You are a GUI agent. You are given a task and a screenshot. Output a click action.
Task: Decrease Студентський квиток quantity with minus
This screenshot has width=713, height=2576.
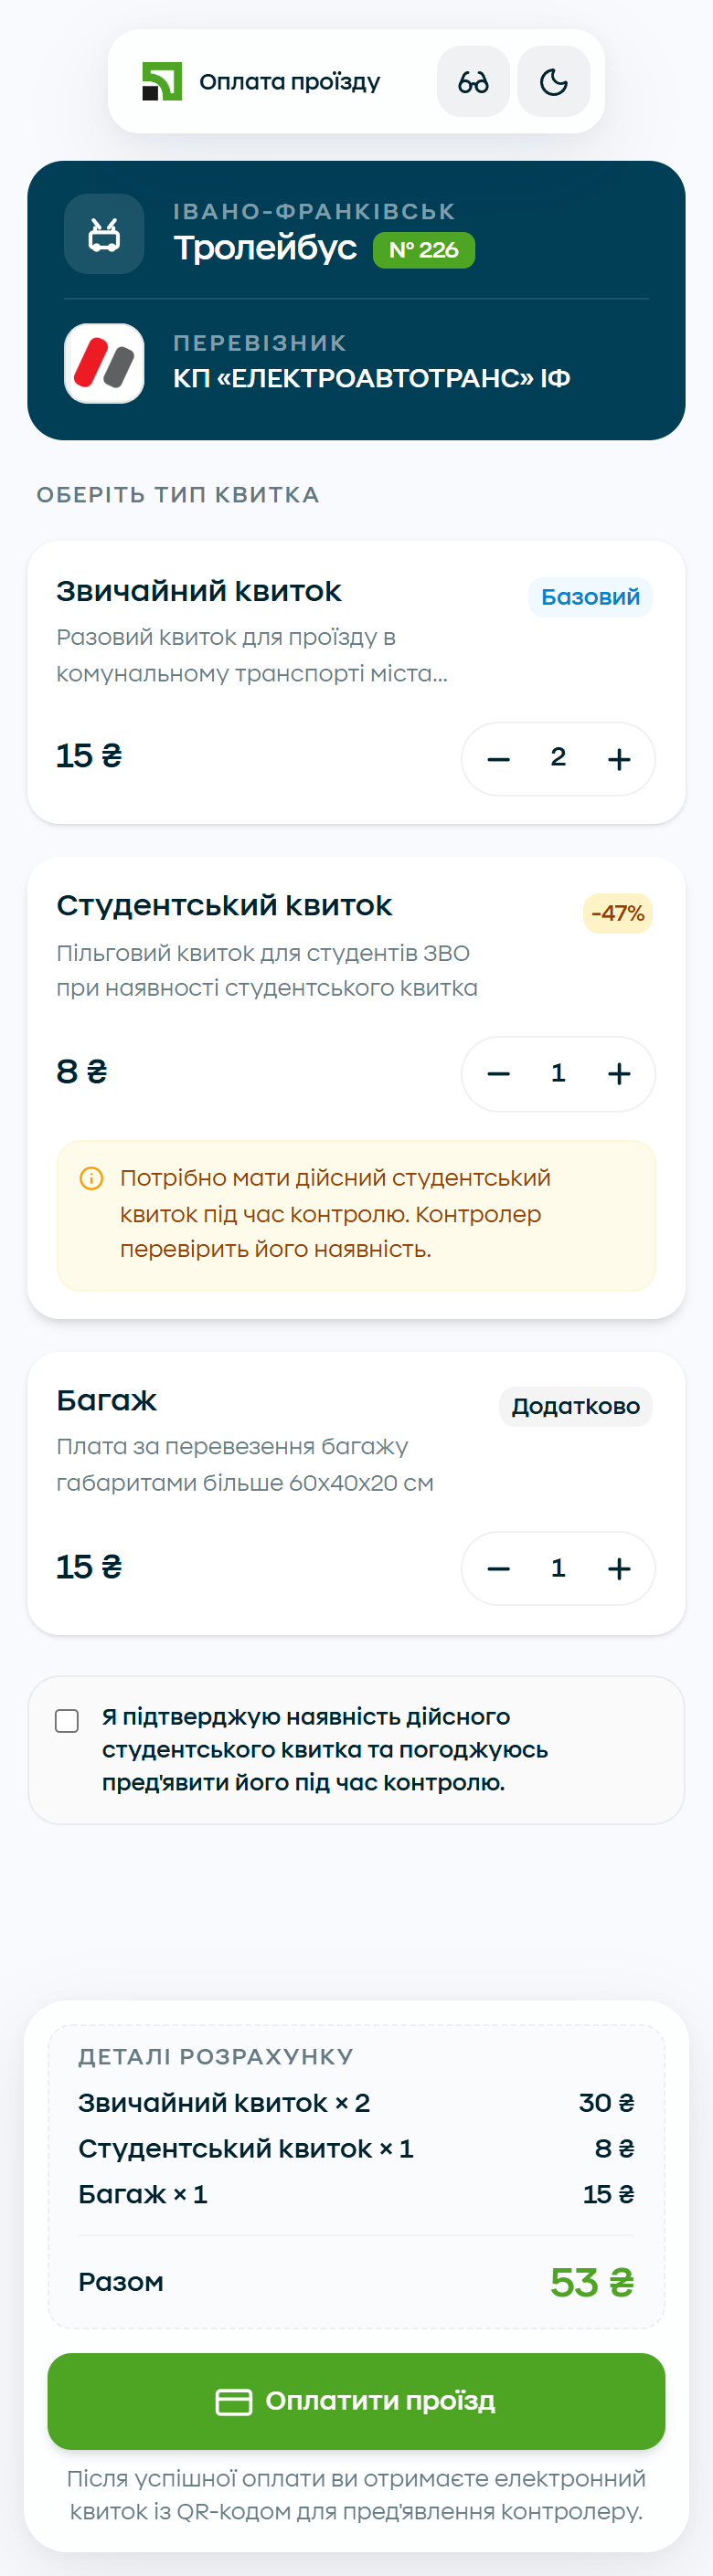[x=499, y=1074]
